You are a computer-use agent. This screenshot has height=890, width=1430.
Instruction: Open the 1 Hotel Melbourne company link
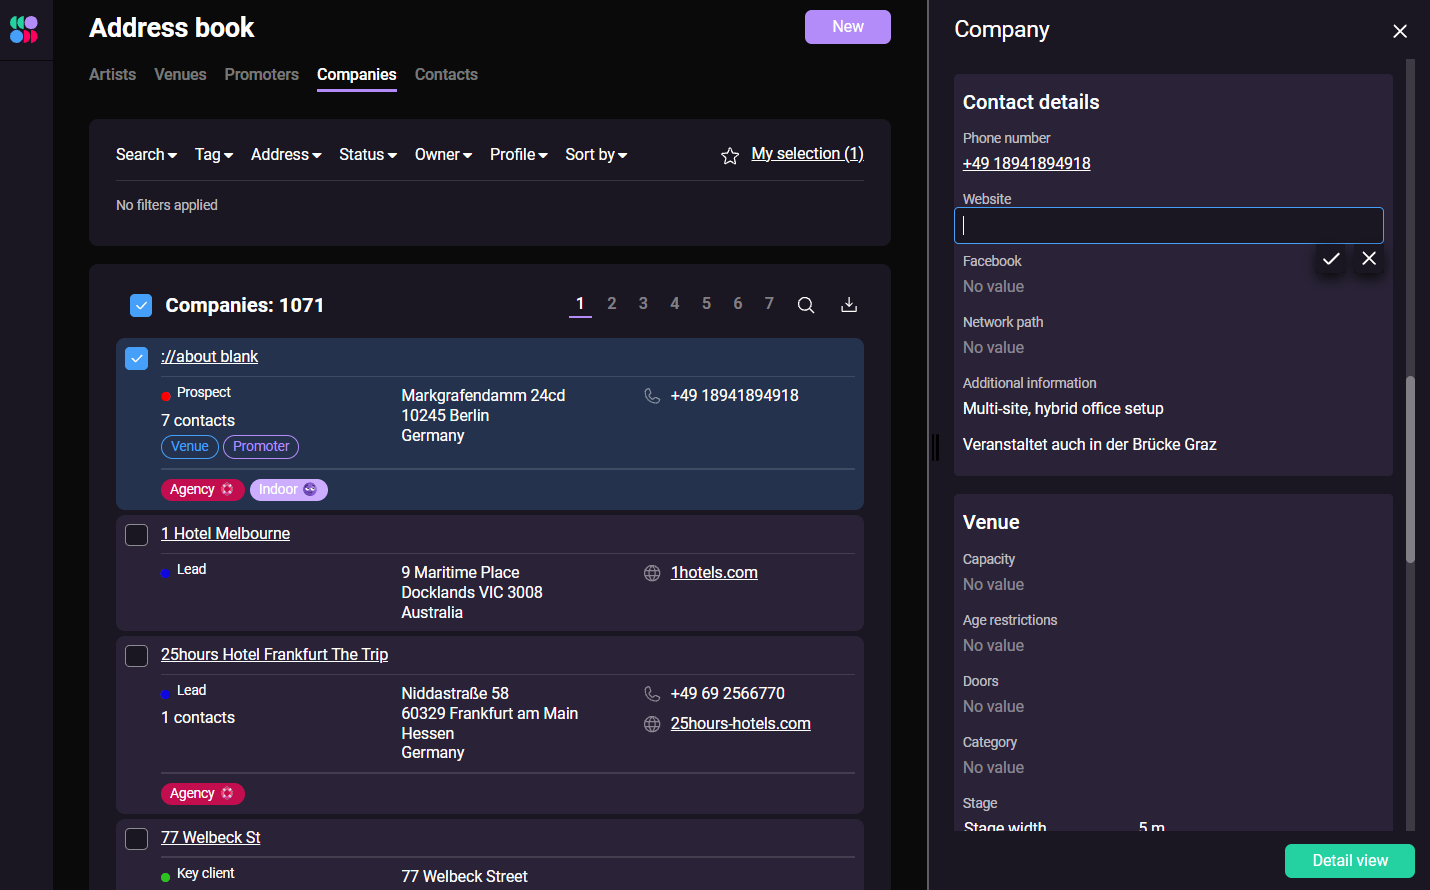click(225, 534)
